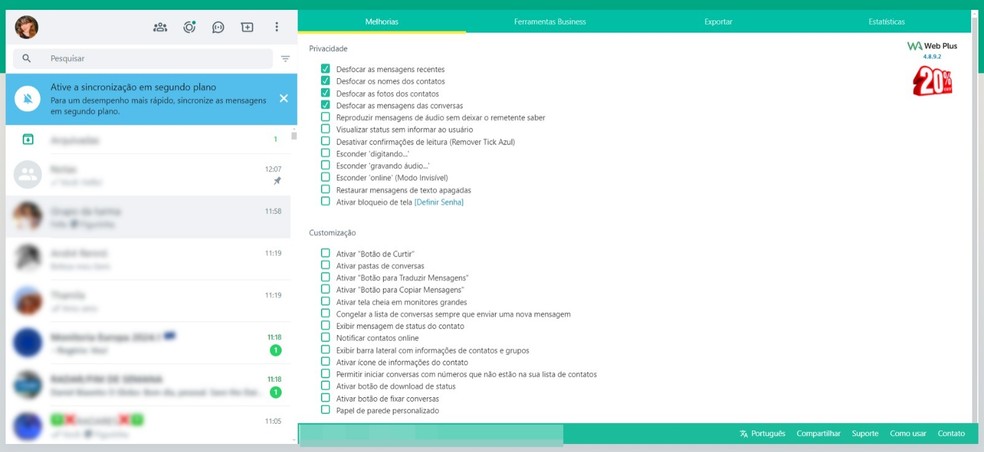984x452 pixels.
Task: Click the Pesquisar search field
Action: (155, 59)
